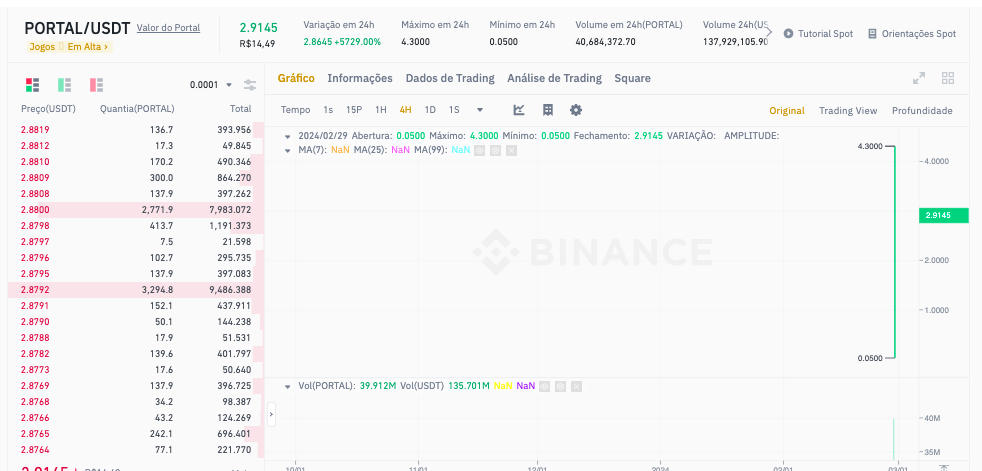
Task: Select sell order at price 2.8809
Action: [x=136, y=178]
